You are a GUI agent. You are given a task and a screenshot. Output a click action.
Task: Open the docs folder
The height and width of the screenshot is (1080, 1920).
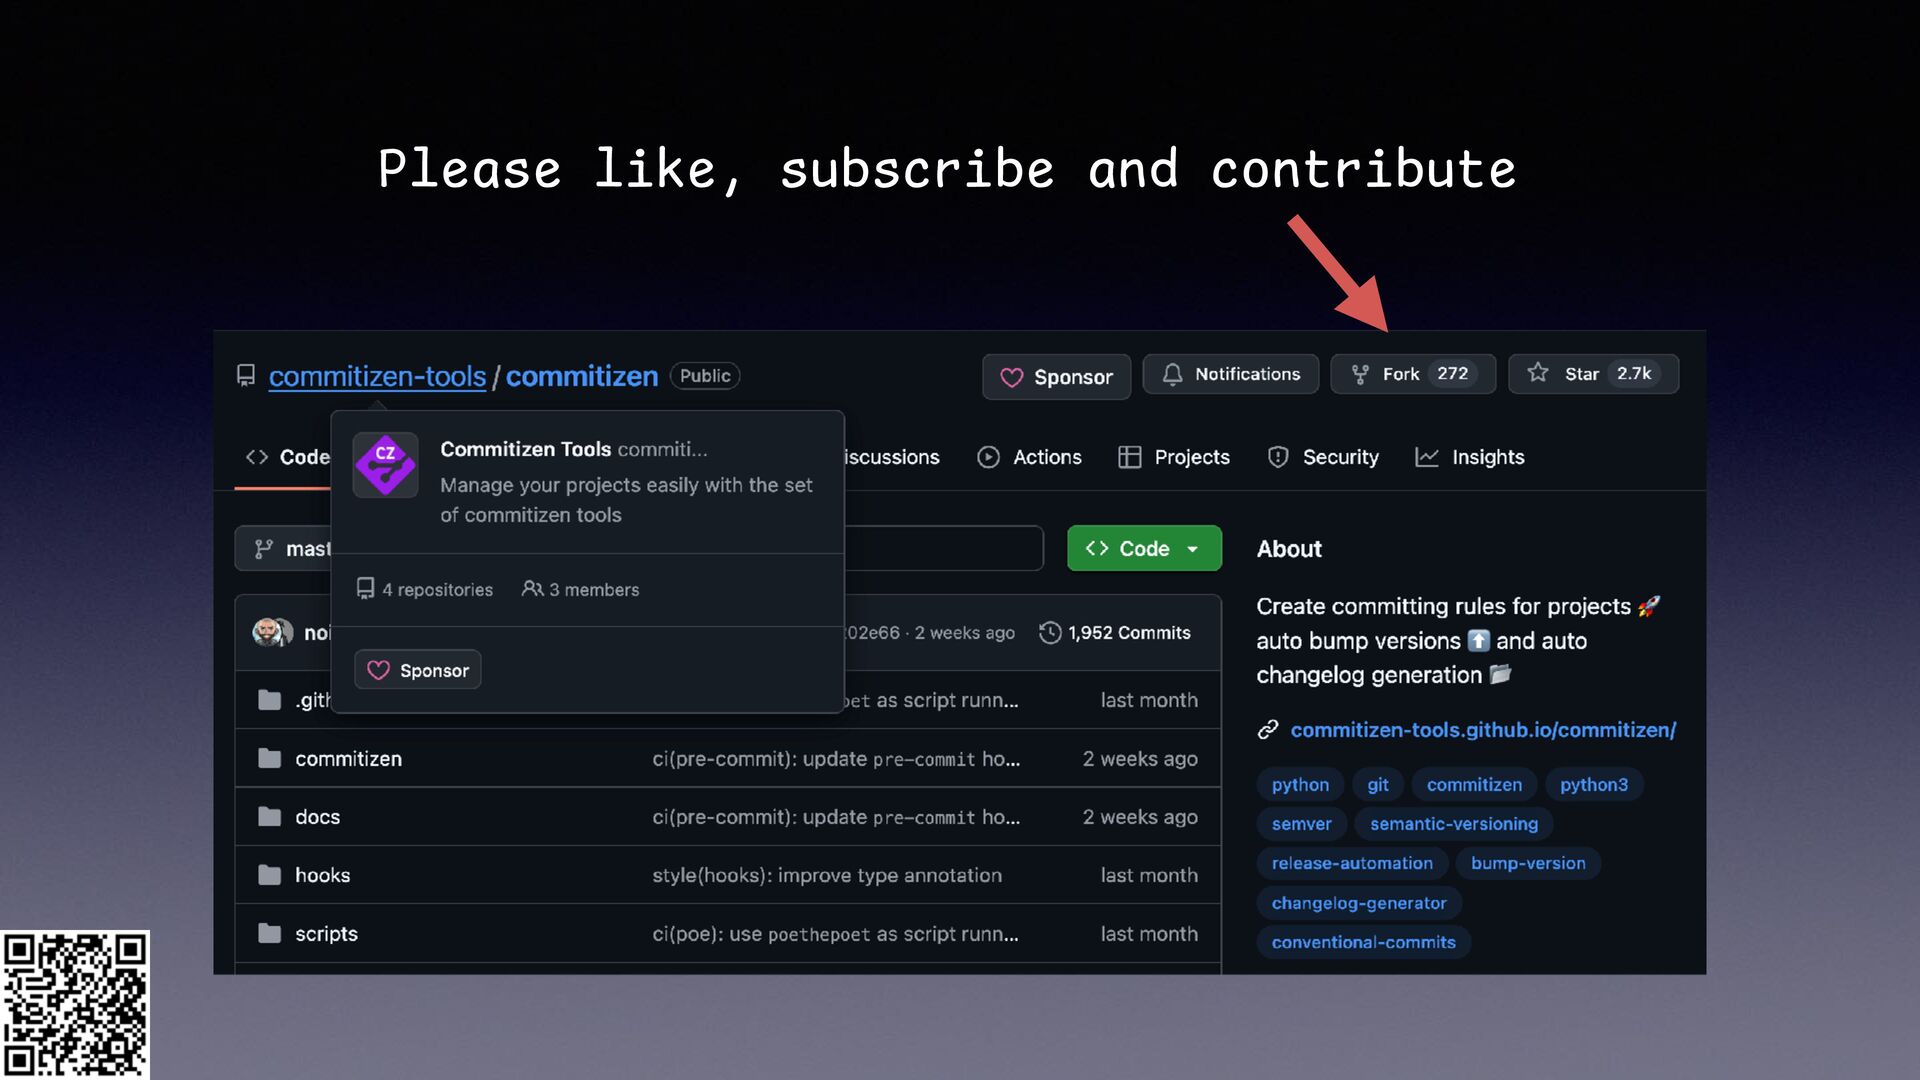click(x=317, y=817)
